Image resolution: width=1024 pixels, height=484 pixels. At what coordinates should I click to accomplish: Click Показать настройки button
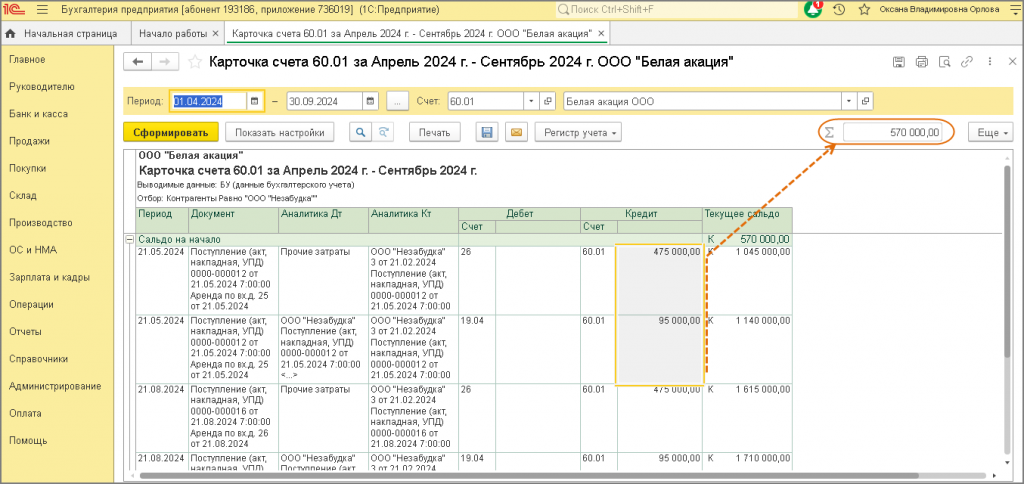point(280,133)
